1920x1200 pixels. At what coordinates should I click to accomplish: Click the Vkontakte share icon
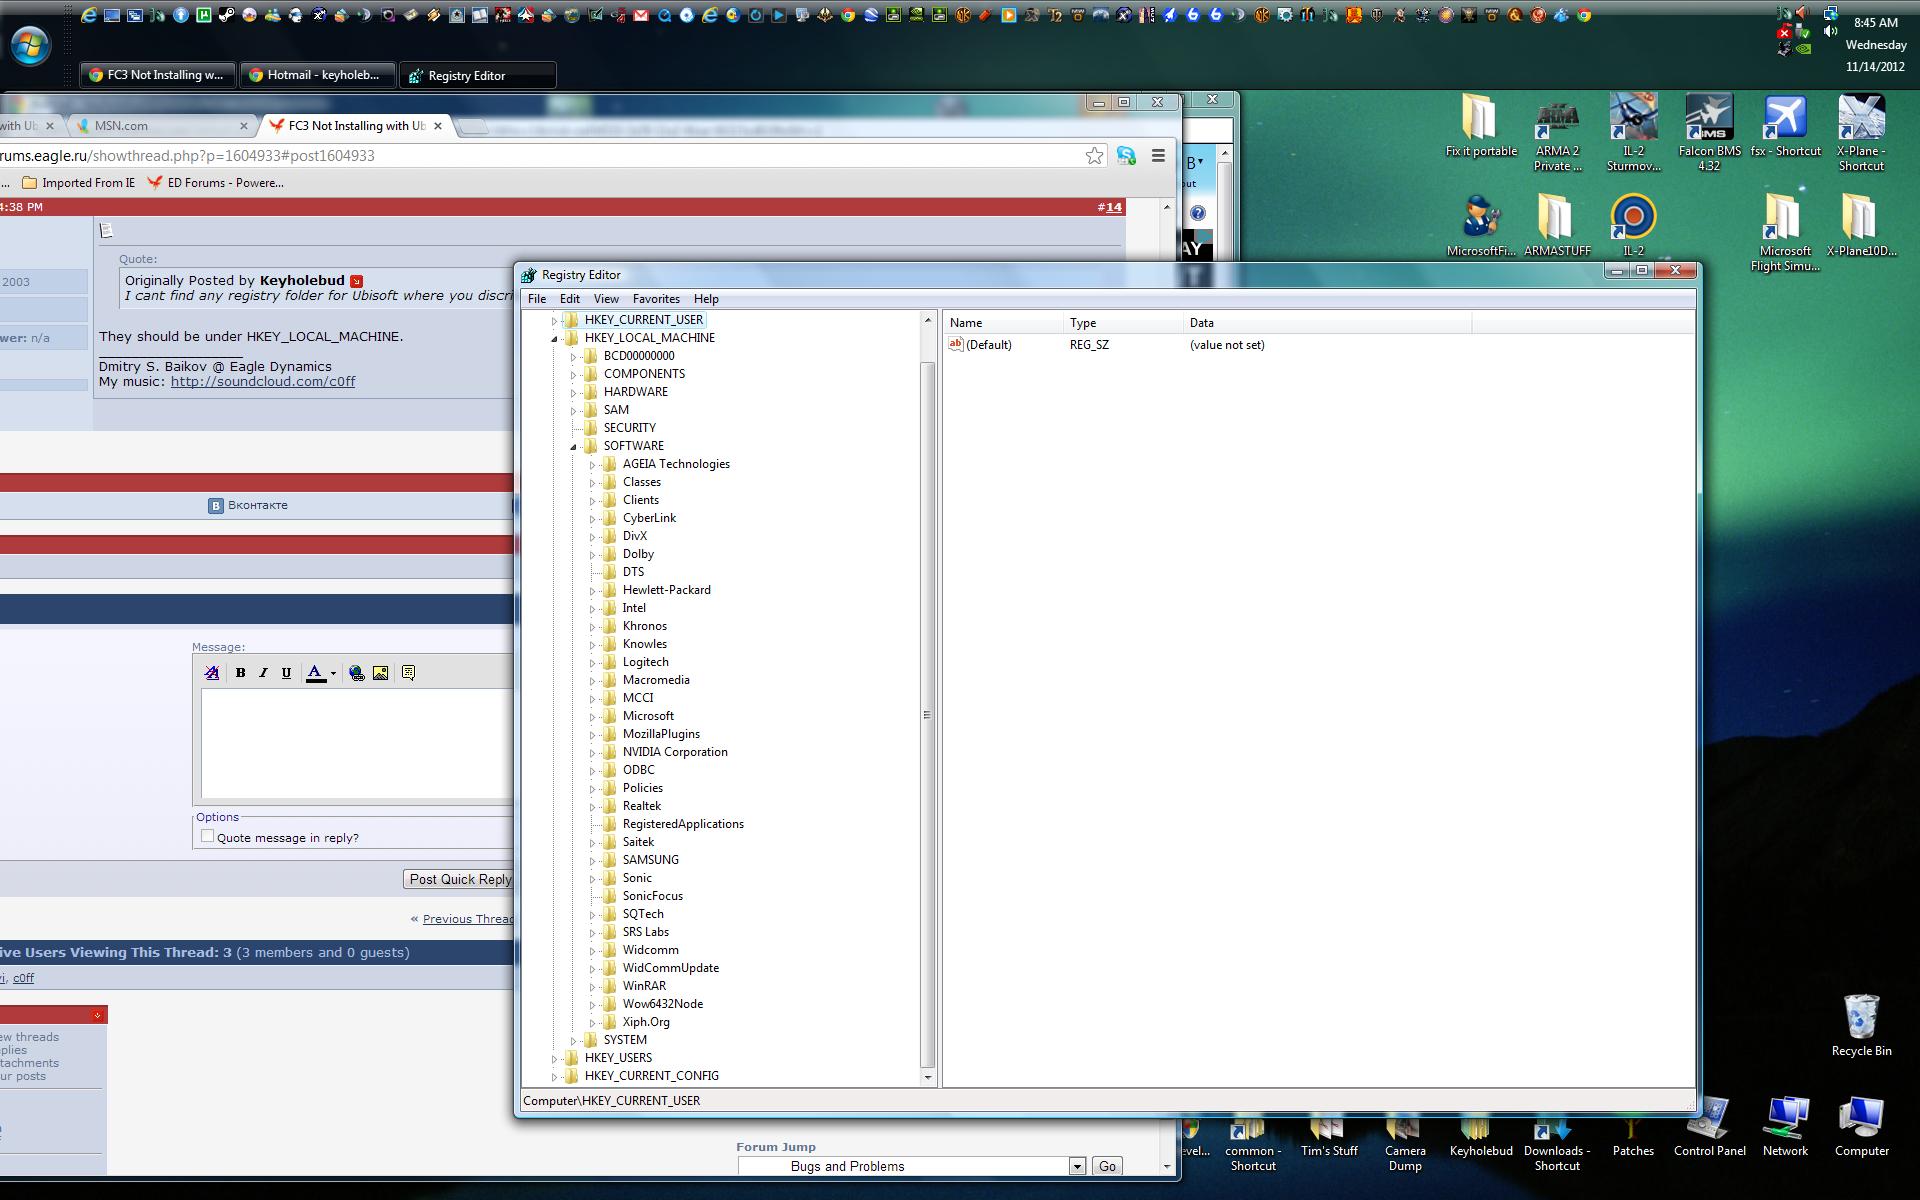pos(215,506)
